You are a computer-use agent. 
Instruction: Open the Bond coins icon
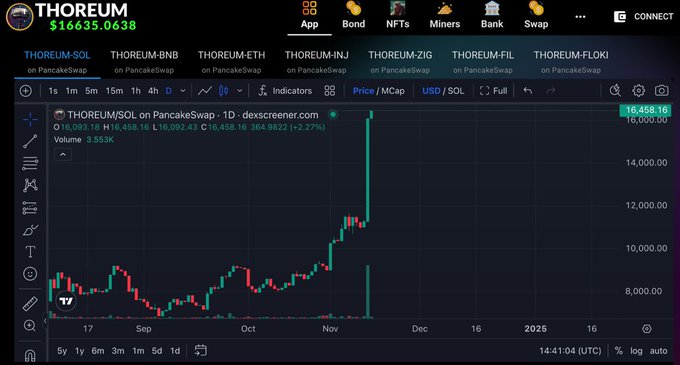pyautogui.click(x=353, y=8)
